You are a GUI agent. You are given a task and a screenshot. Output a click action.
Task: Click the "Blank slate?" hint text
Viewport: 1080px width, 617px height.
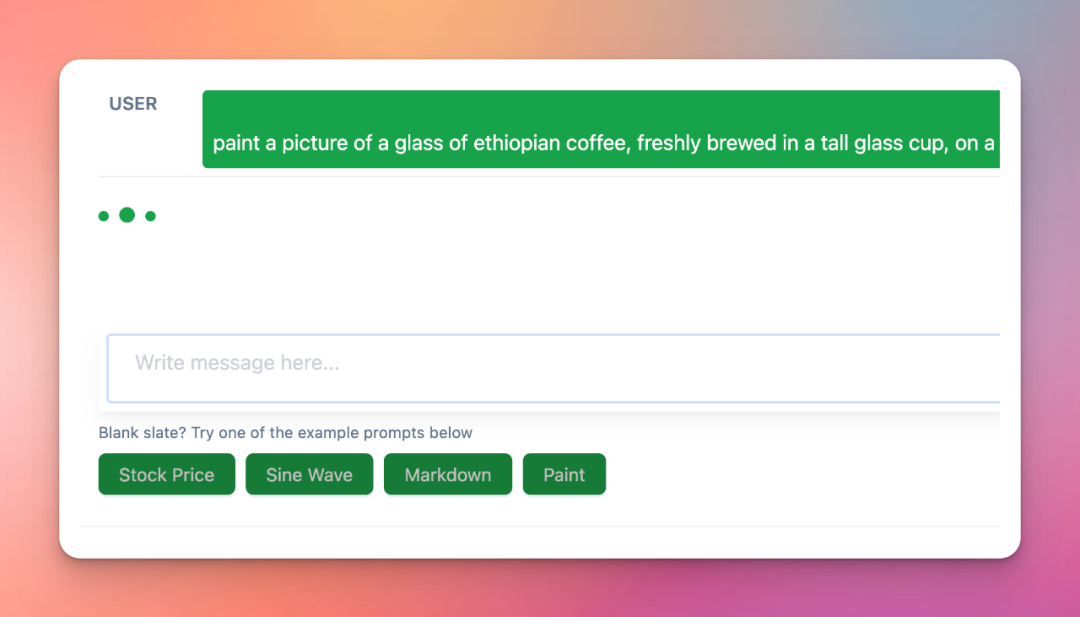tap(285, 433)
